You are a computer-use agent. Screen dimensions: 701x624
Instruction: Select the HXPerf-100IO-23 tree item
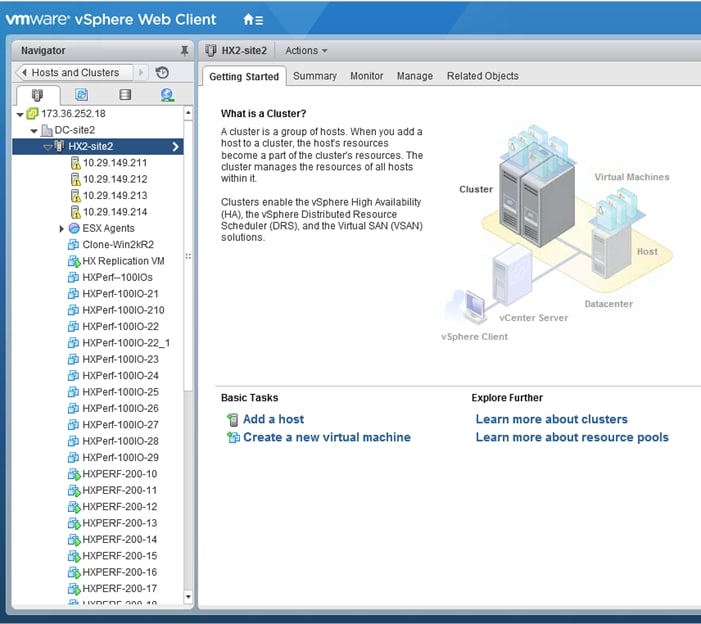pyautogui.click(x=120, y=359)
